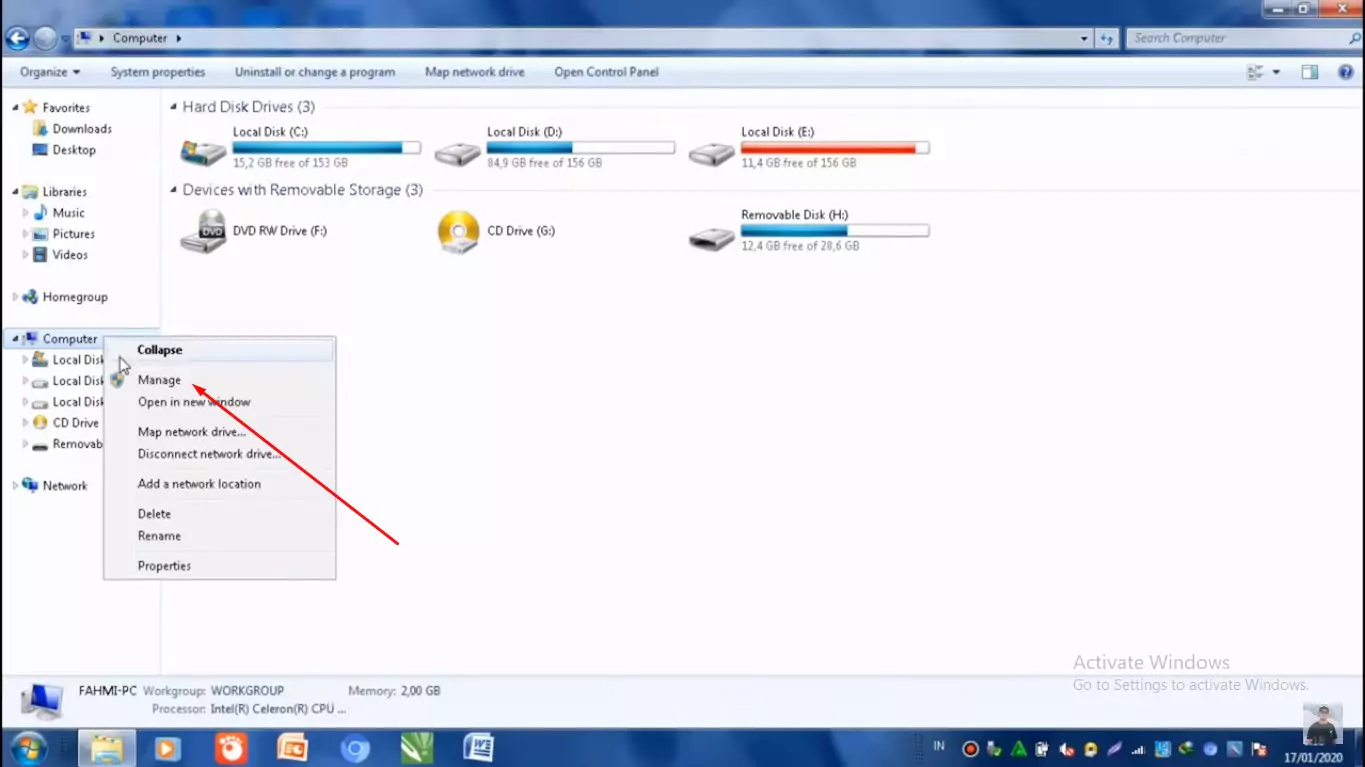Choose Open in new window
Screen dimensions: 1365x767
click(x=220, y=402)
